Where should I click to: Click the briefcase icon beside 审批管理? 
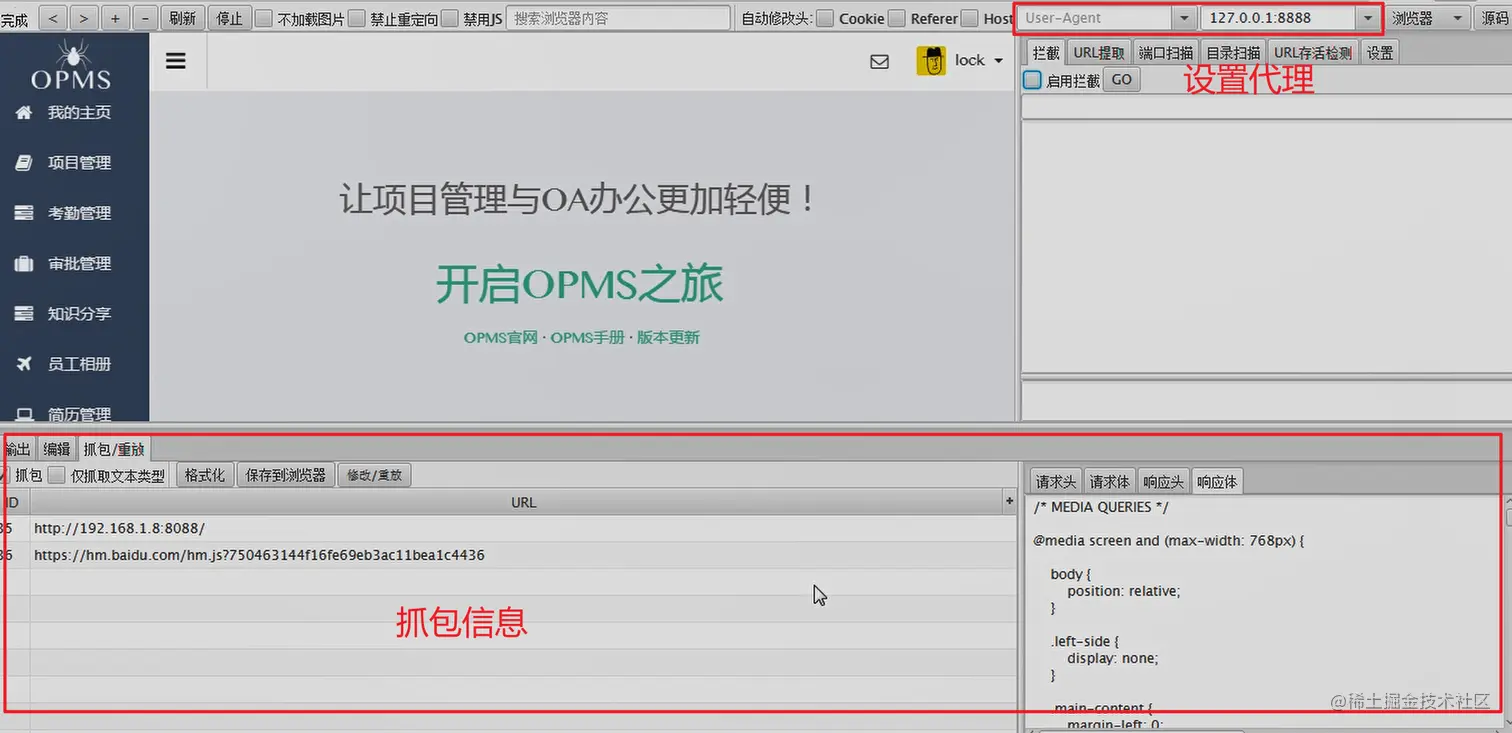25,264
